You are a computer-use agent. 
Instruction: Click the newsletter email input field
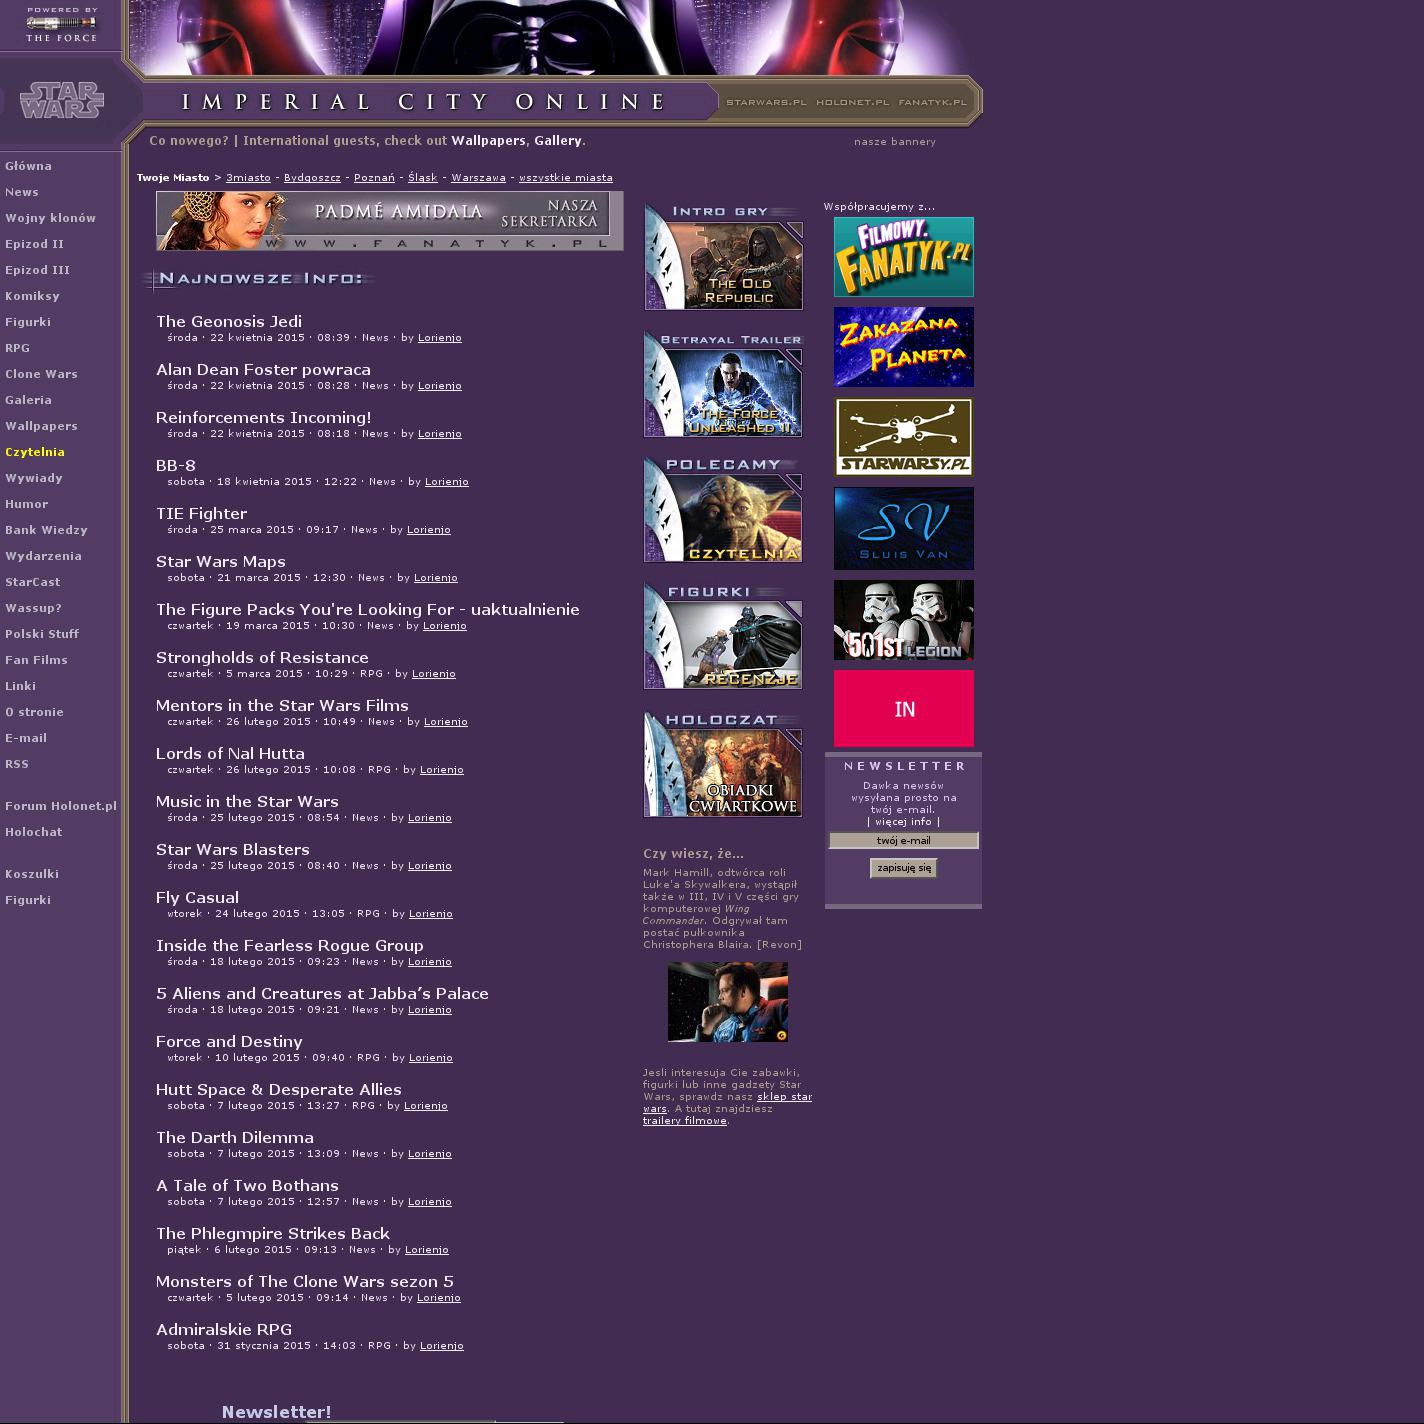[x=903, y=841]
